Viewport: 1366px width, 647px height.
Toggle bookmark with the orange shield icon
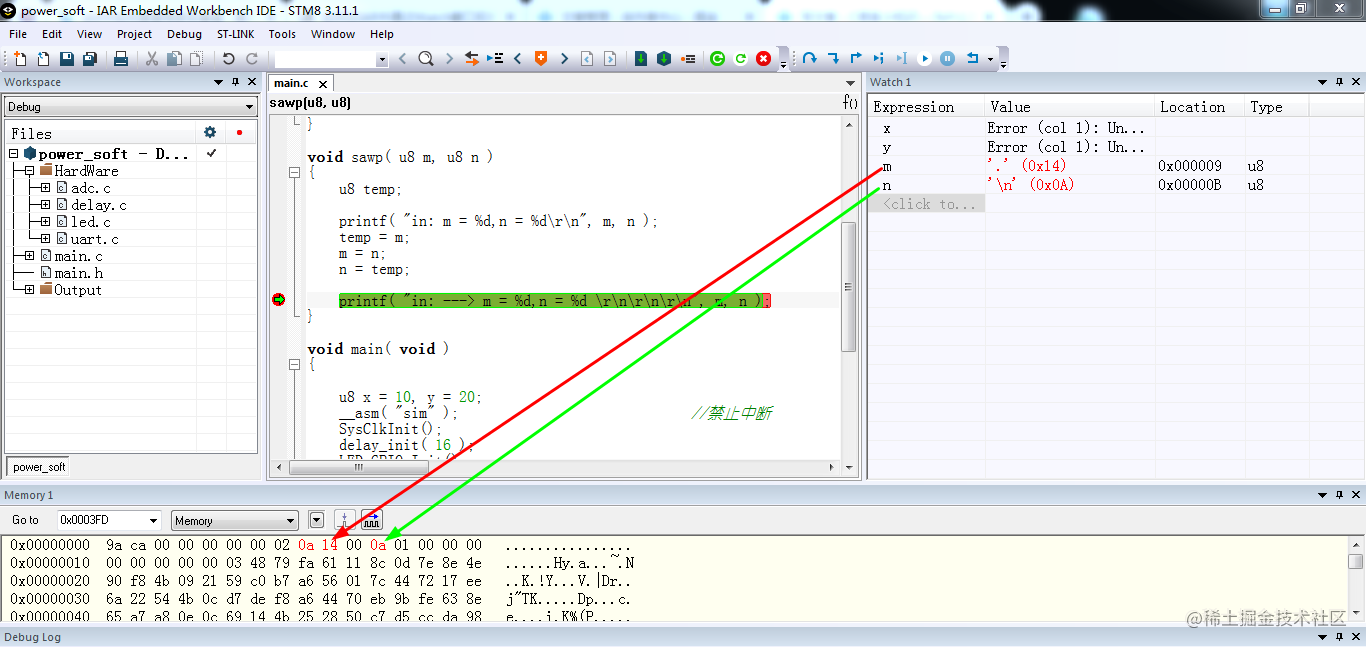541,59
